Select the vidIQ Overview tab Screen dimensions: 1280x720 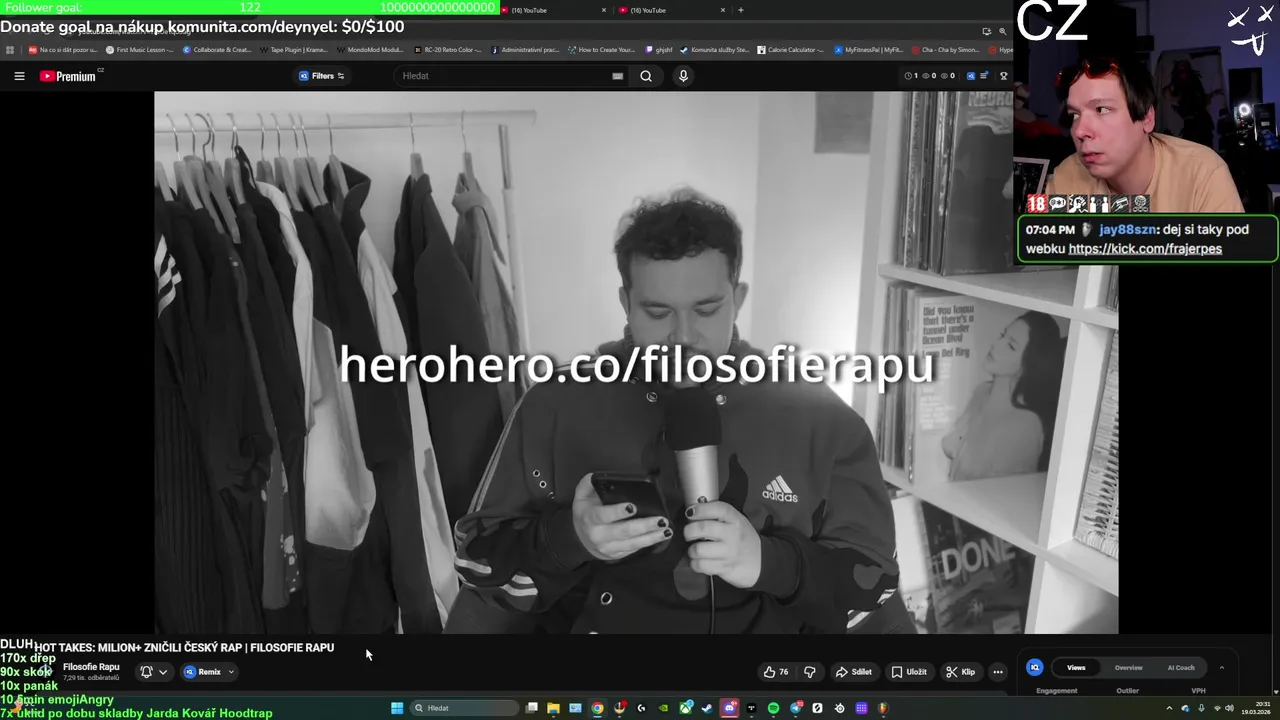point(1128,667)
